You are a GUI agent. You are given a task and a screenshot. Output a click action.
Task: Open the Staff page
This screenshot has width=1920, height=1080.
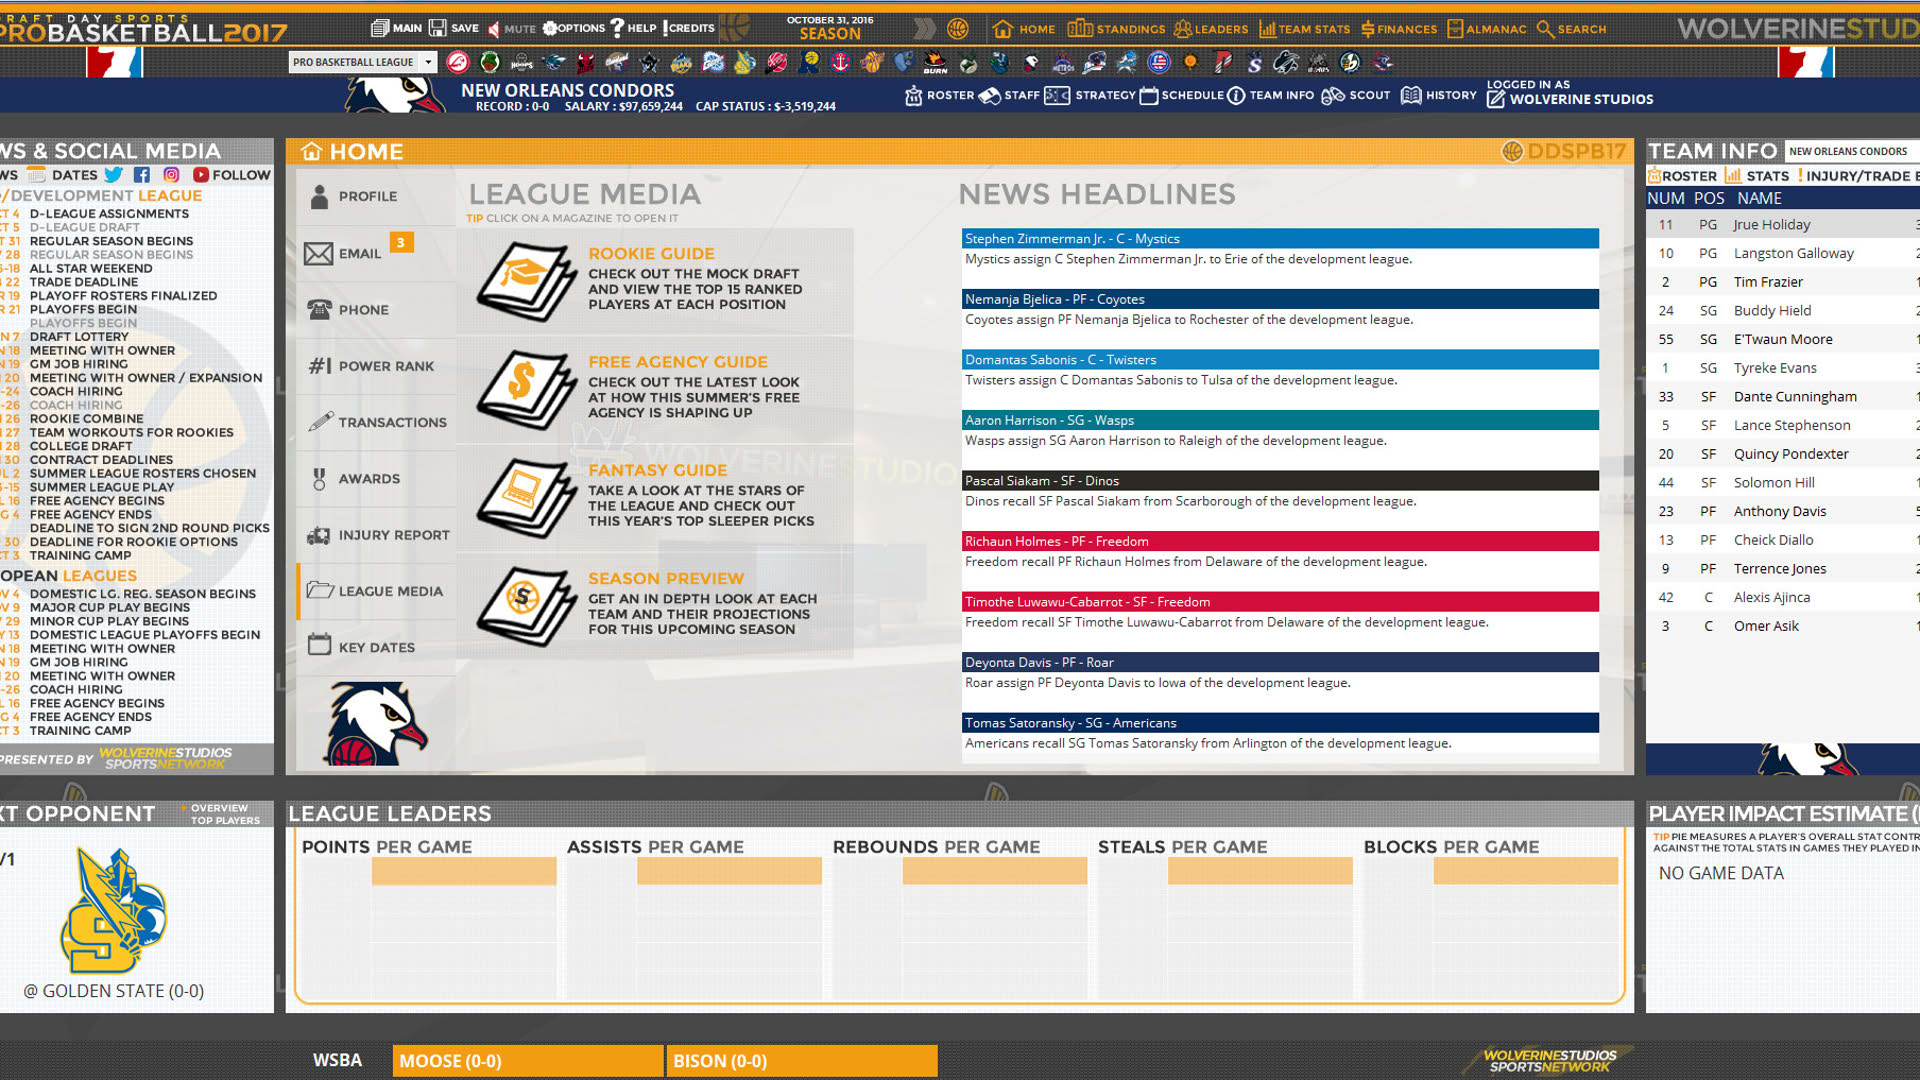click(x=1009, y=95)
